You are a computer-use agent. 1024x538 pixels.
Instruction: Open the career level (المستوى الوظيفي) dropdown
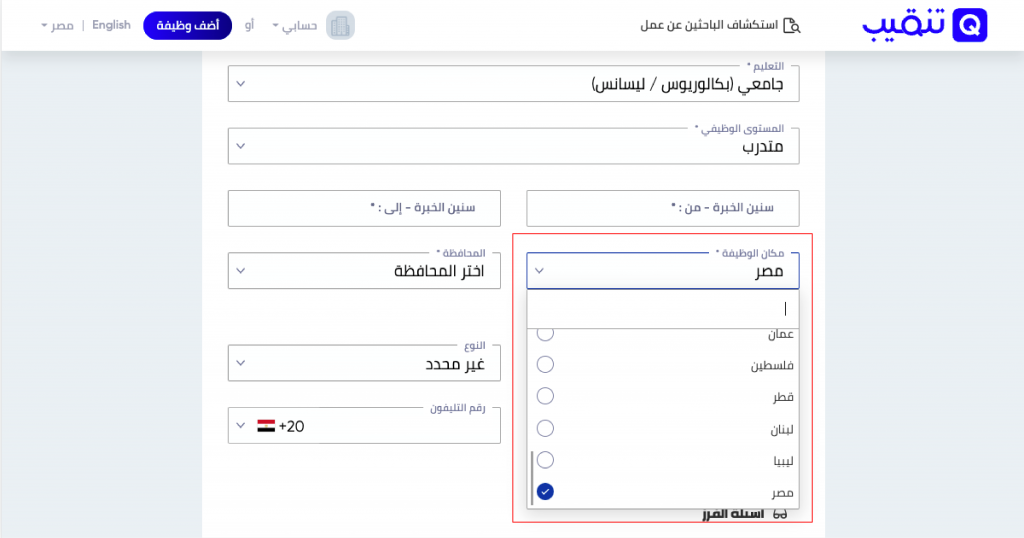pyautogui.click(x=513, y=146)
